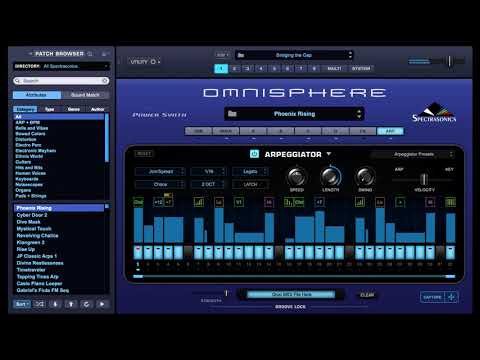Click the step modifier icon above step 32
480x360 pixels.
(x=450, y=202)
